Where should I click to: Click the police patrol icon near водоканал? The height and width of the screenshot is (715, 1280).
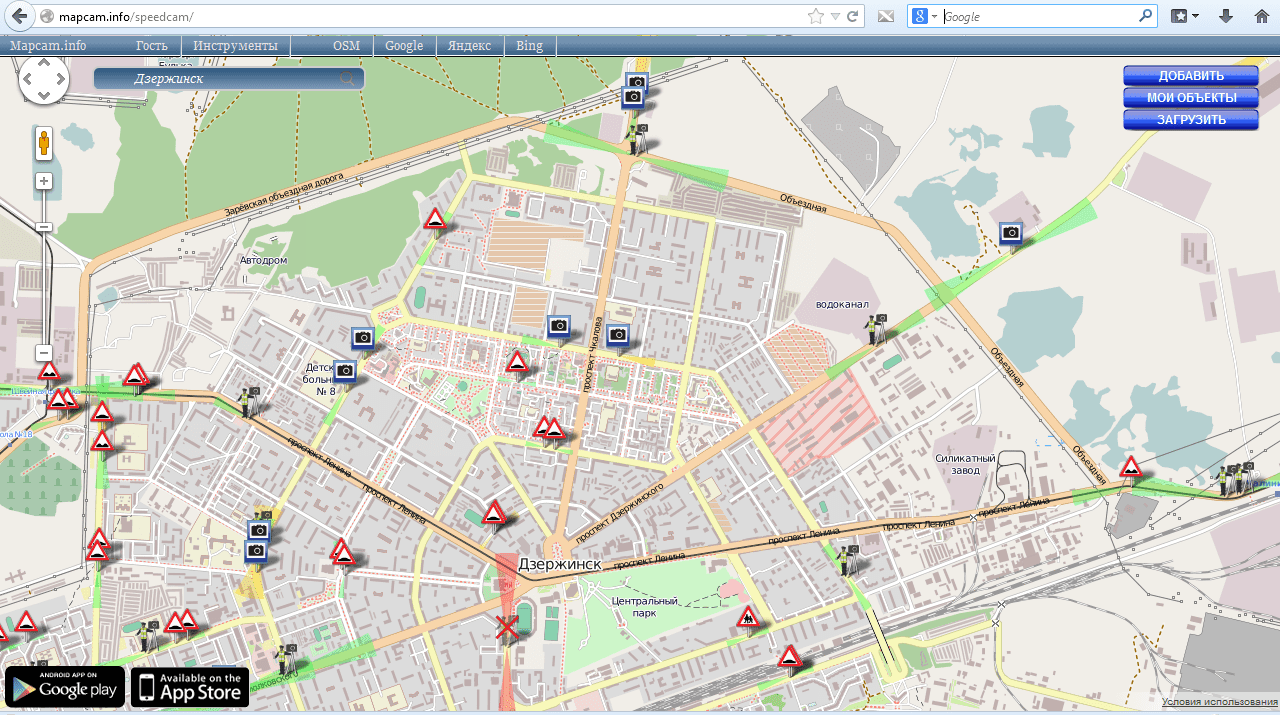click(877, 328)
